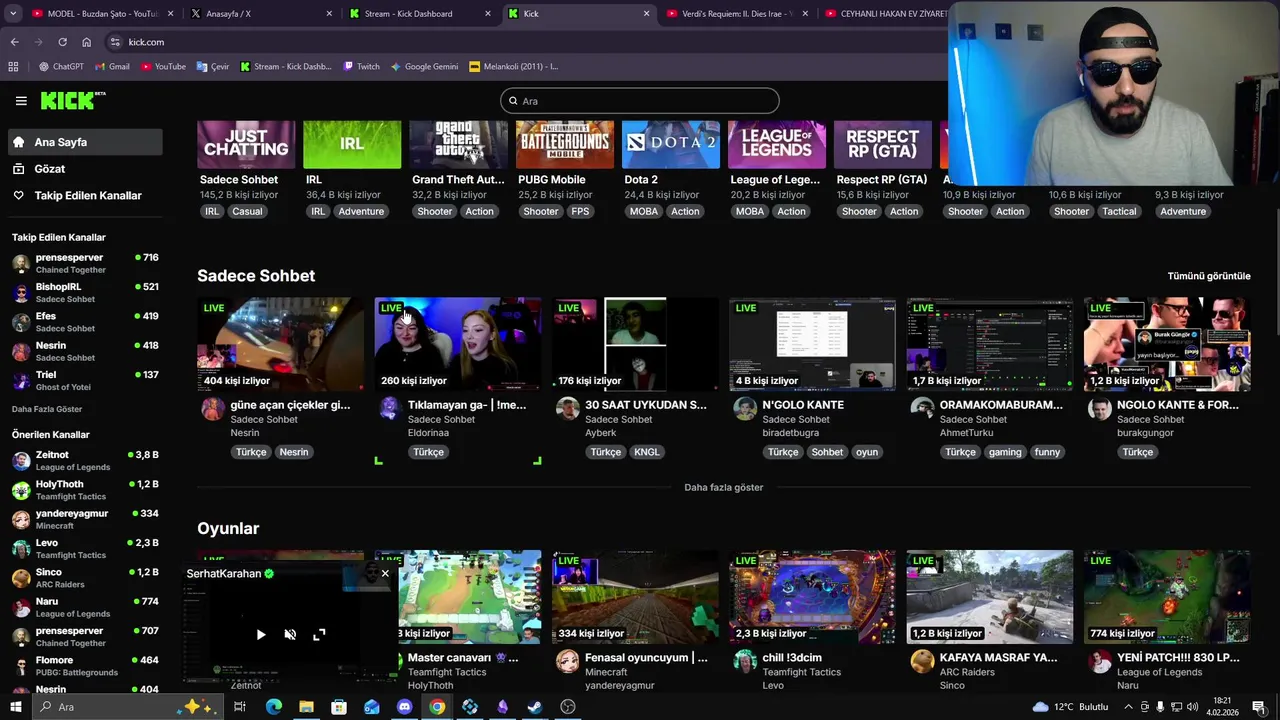Open ChatGPT bookmark
The image size is (1280, 720).
(x=61, y=67)
